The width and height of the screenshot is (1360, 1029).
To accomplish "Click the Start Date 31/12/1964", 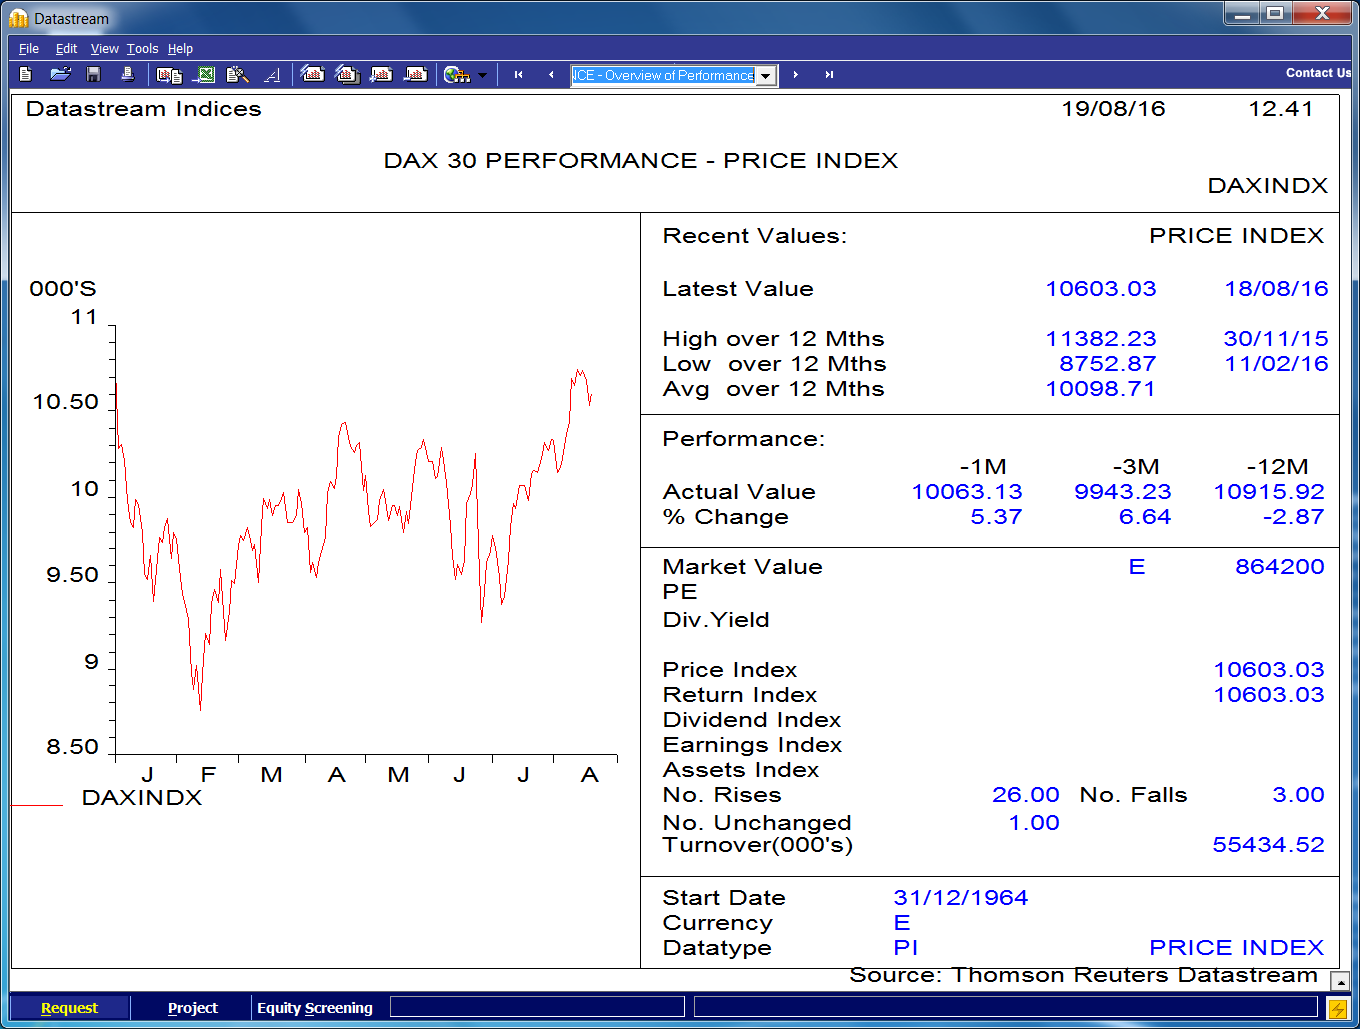I will (961, 898).
